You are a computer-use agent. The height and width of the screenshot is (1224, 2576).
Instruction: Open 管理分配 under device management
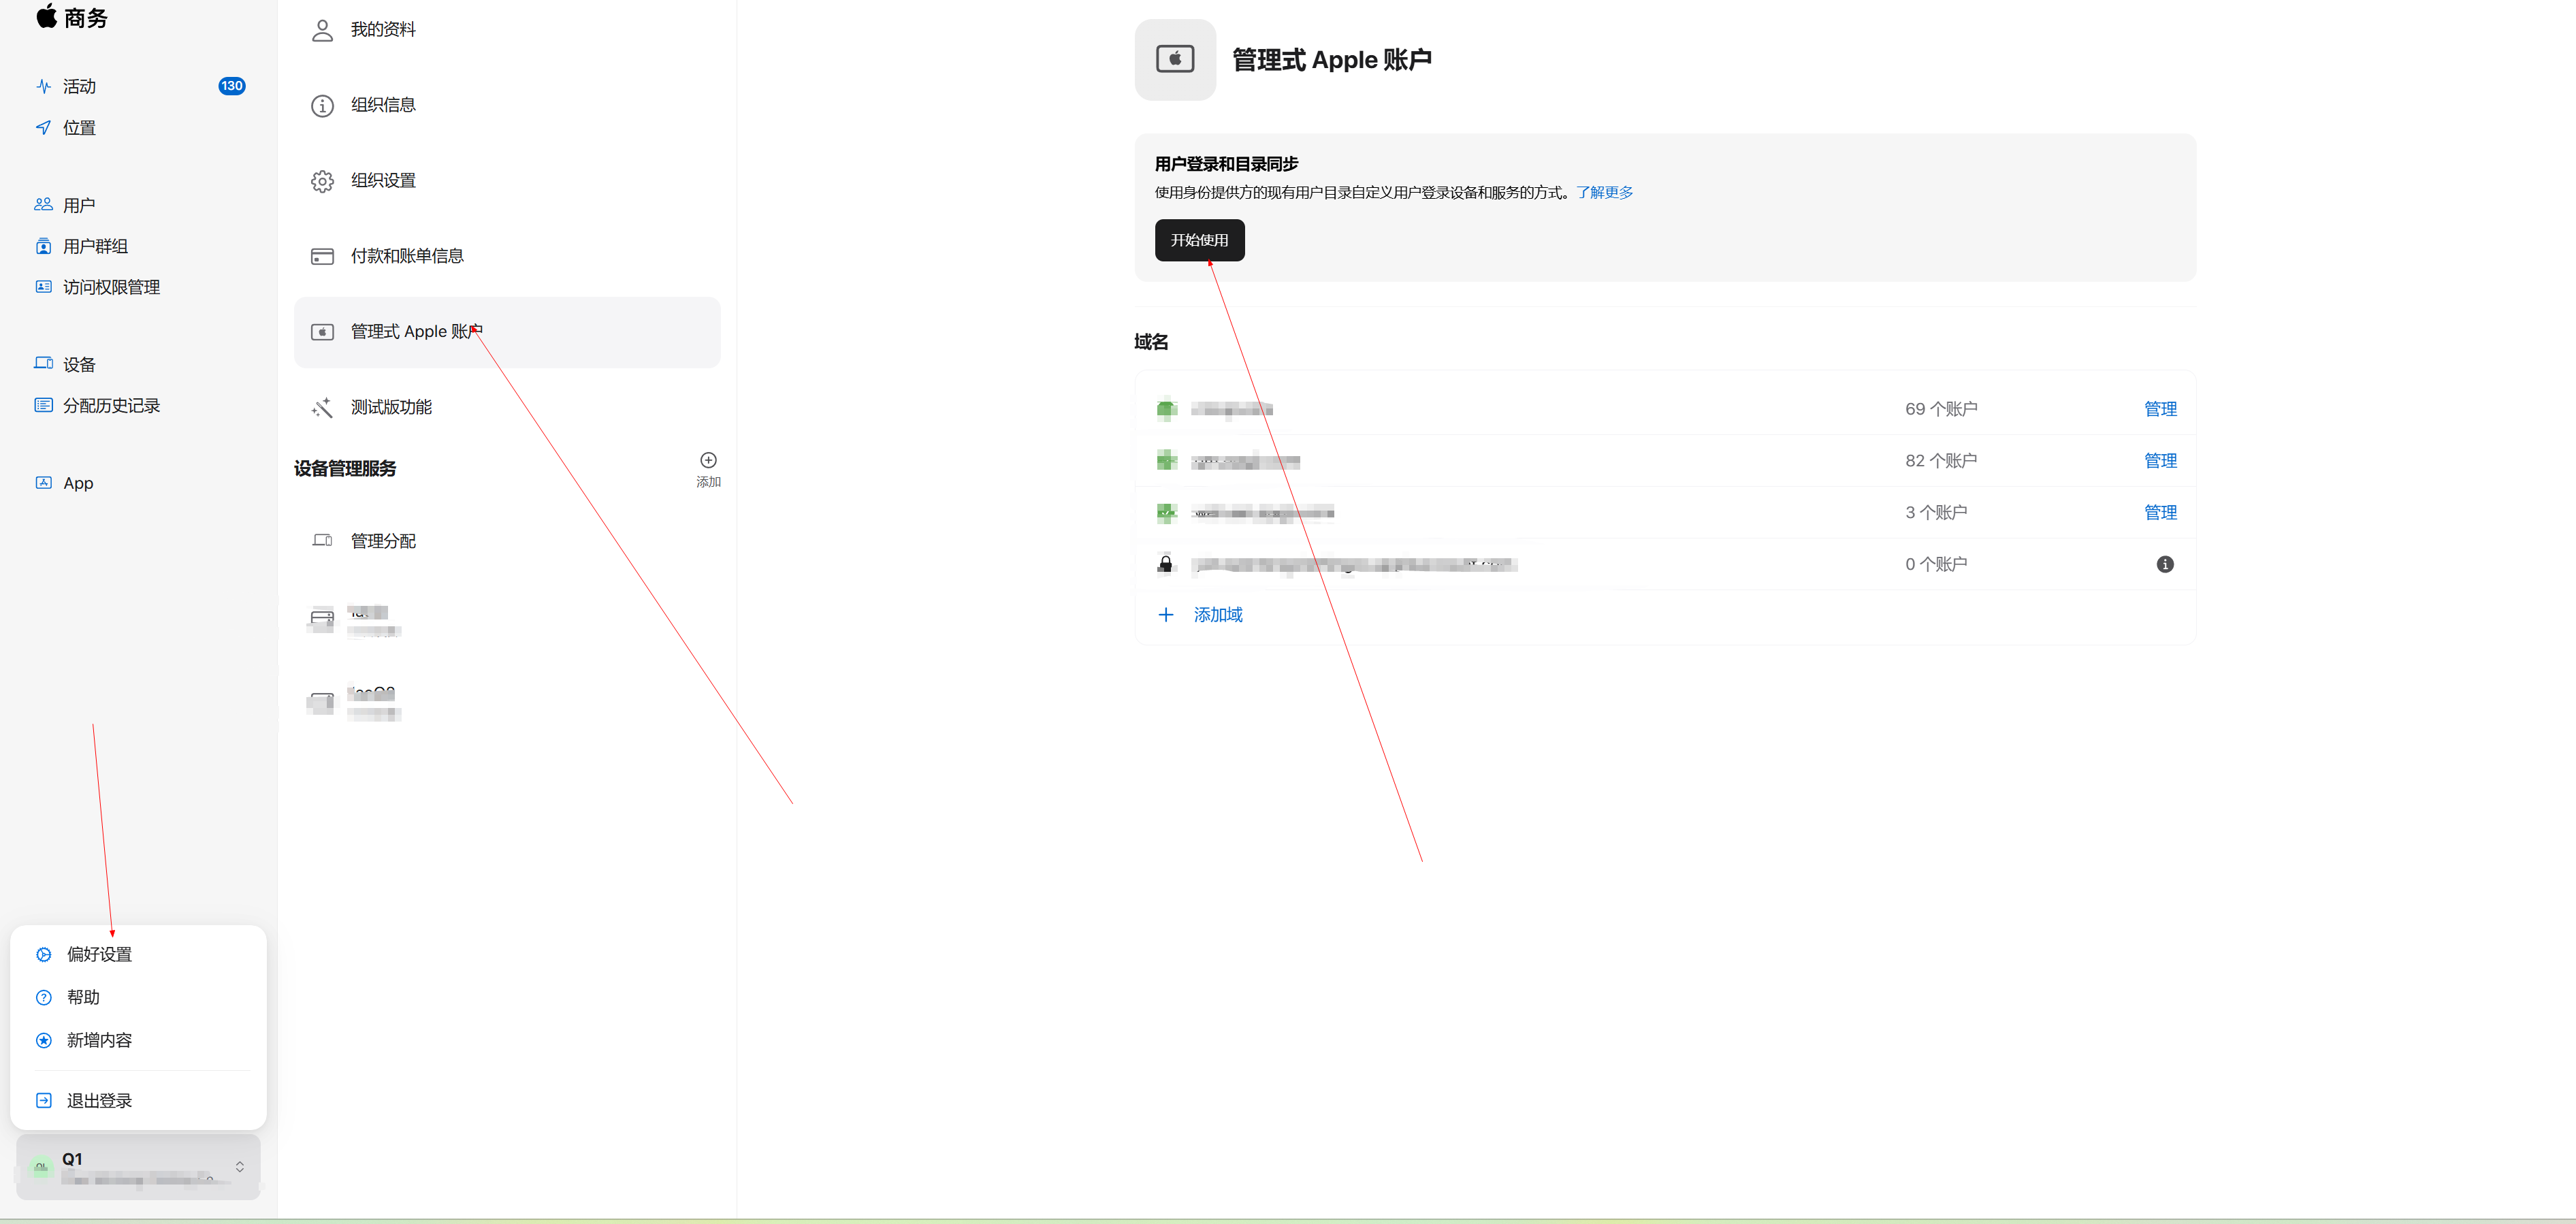pyautogui.click(x=507, y=541)
